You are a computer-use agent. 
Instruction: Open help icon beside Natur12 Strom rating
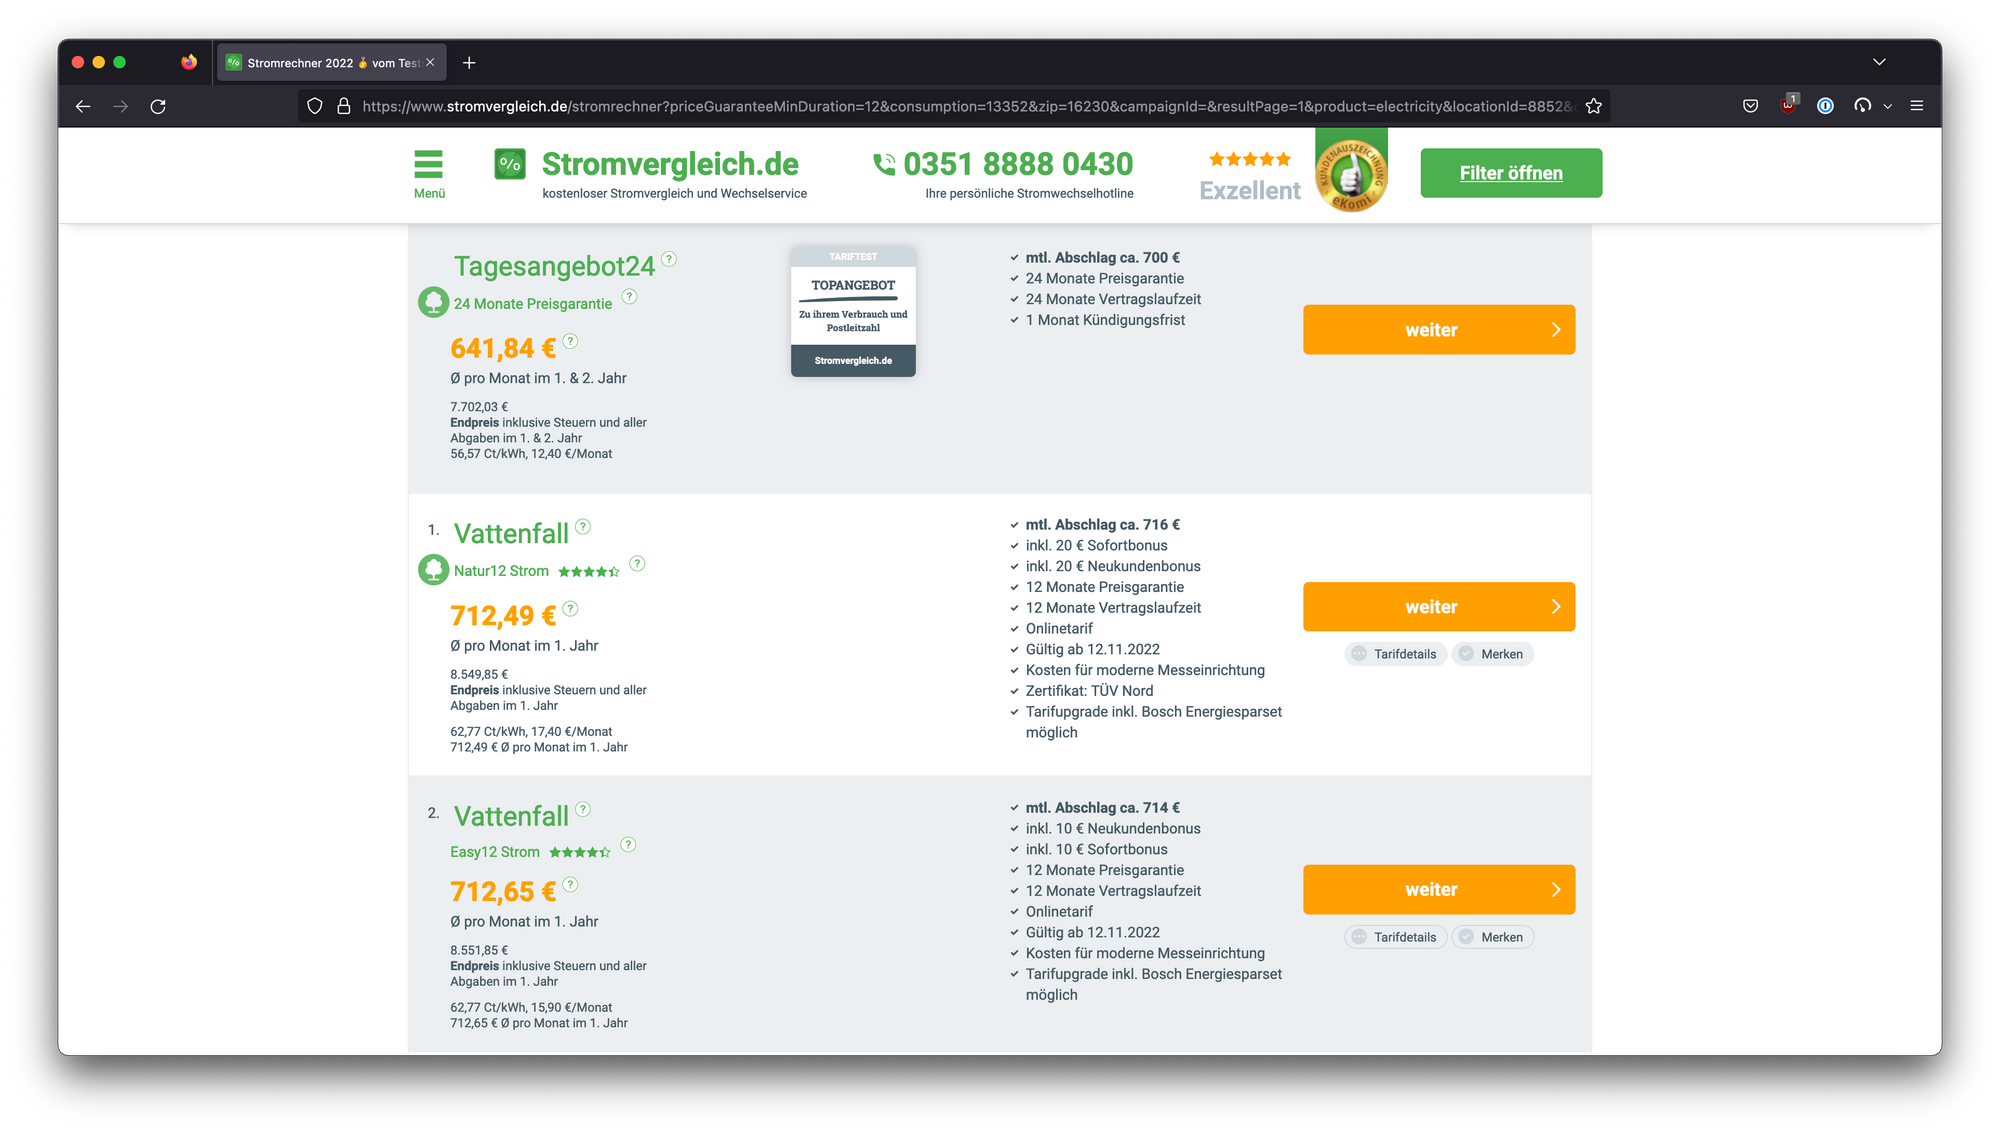[637, 563]
